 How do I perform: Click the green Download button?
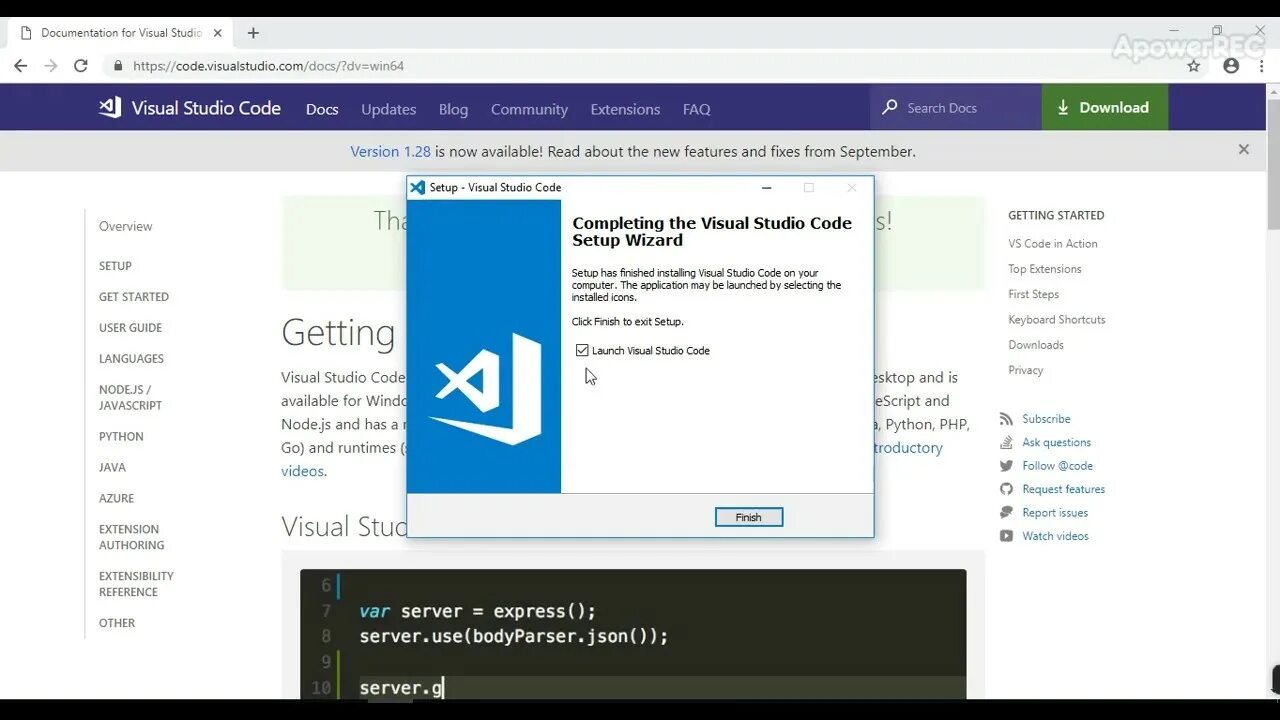[1105, 107]
